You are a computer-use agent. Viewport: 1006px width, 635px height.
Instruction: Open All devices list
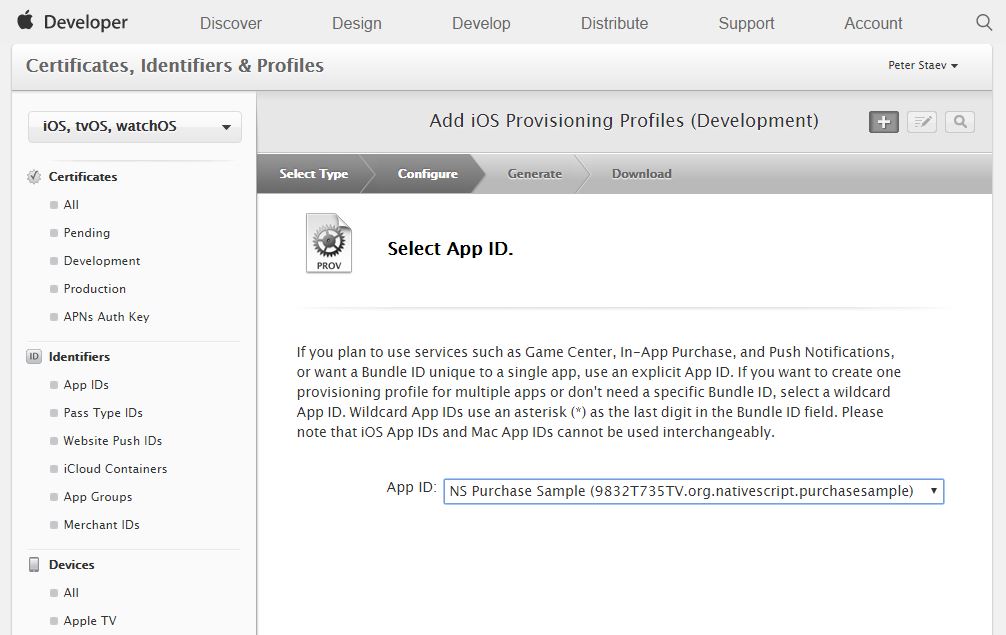[71, 593]
